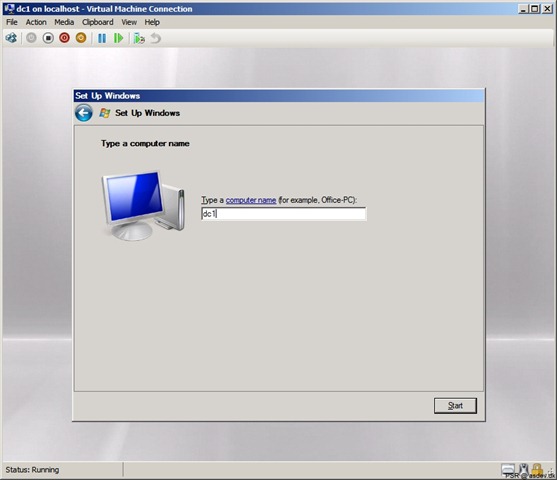
Task: Open the File menu
Action: [12, 22]
